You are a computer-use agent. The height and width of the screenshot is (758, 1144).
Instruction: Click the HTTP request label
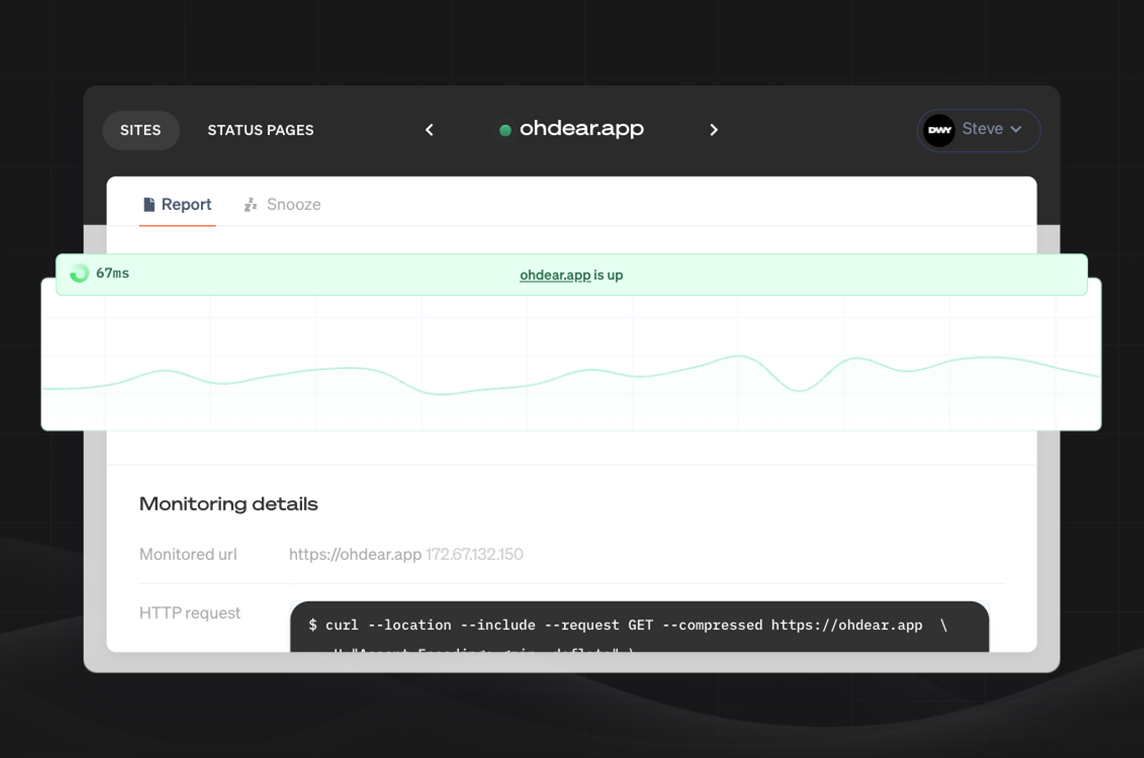190,613
